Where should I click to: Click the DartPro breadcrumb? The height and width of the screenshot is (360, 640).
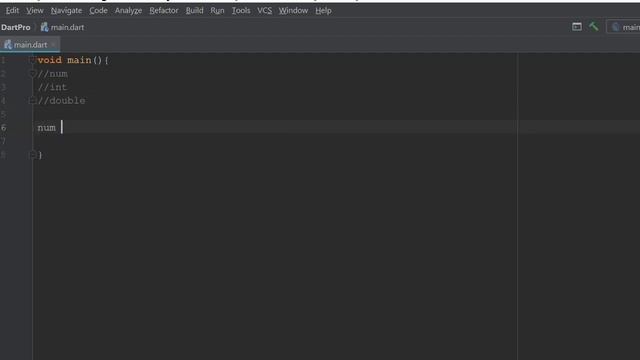(16, 27)
